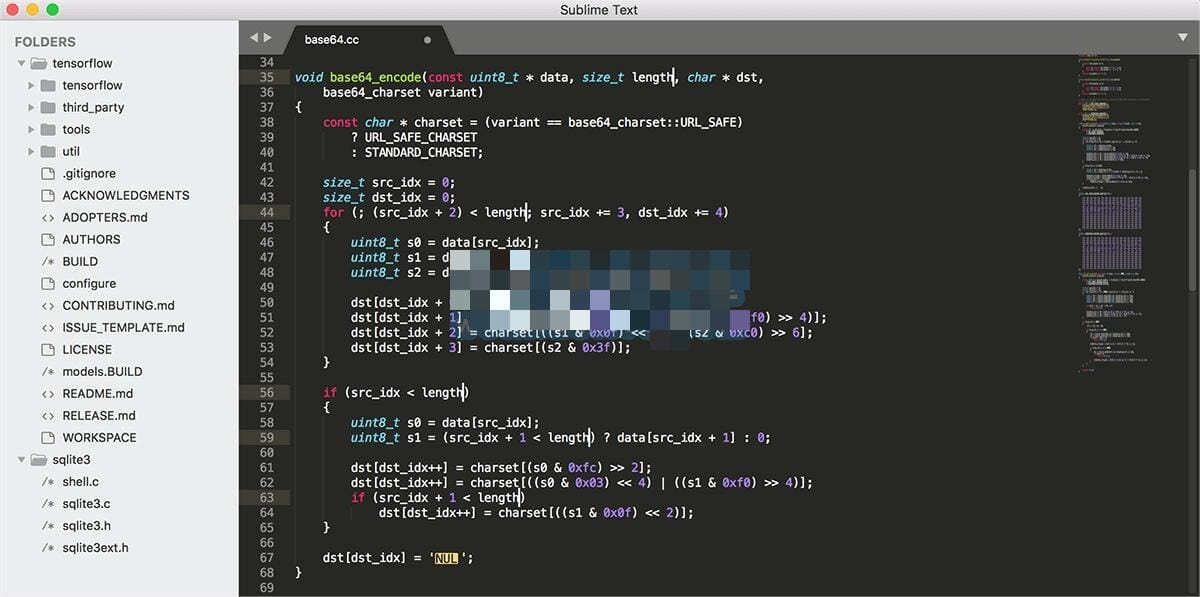Screen dimensions: 1200x597
Task: Open the tab list dropdown arrow
Action: click(1183, 37)
